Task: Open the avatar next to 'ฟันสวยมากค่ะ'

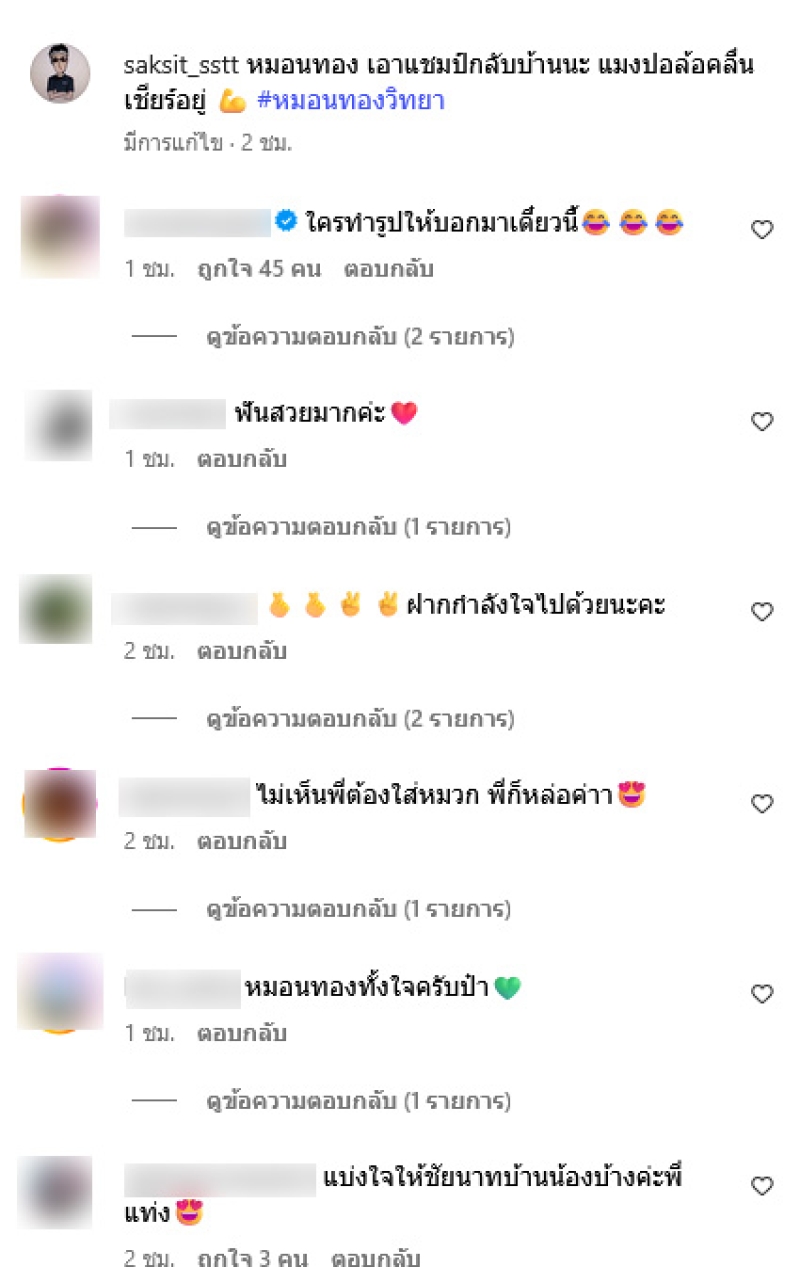Action: (58, 426)
